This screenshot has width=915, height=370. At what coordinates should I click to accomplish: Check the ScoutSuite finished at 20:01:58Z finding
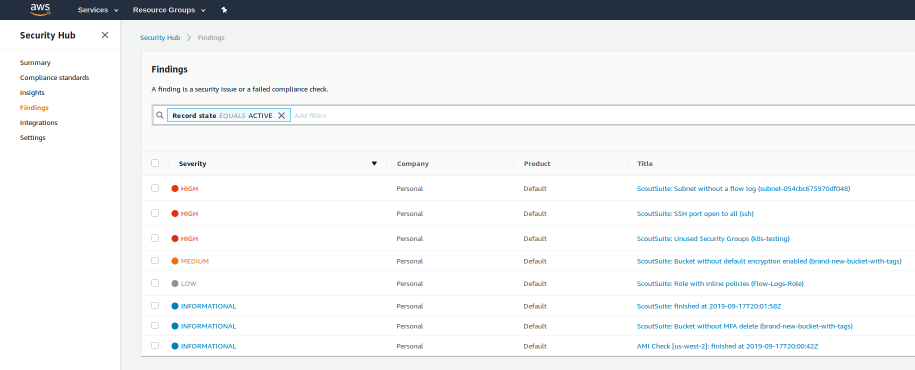[155, 305]
